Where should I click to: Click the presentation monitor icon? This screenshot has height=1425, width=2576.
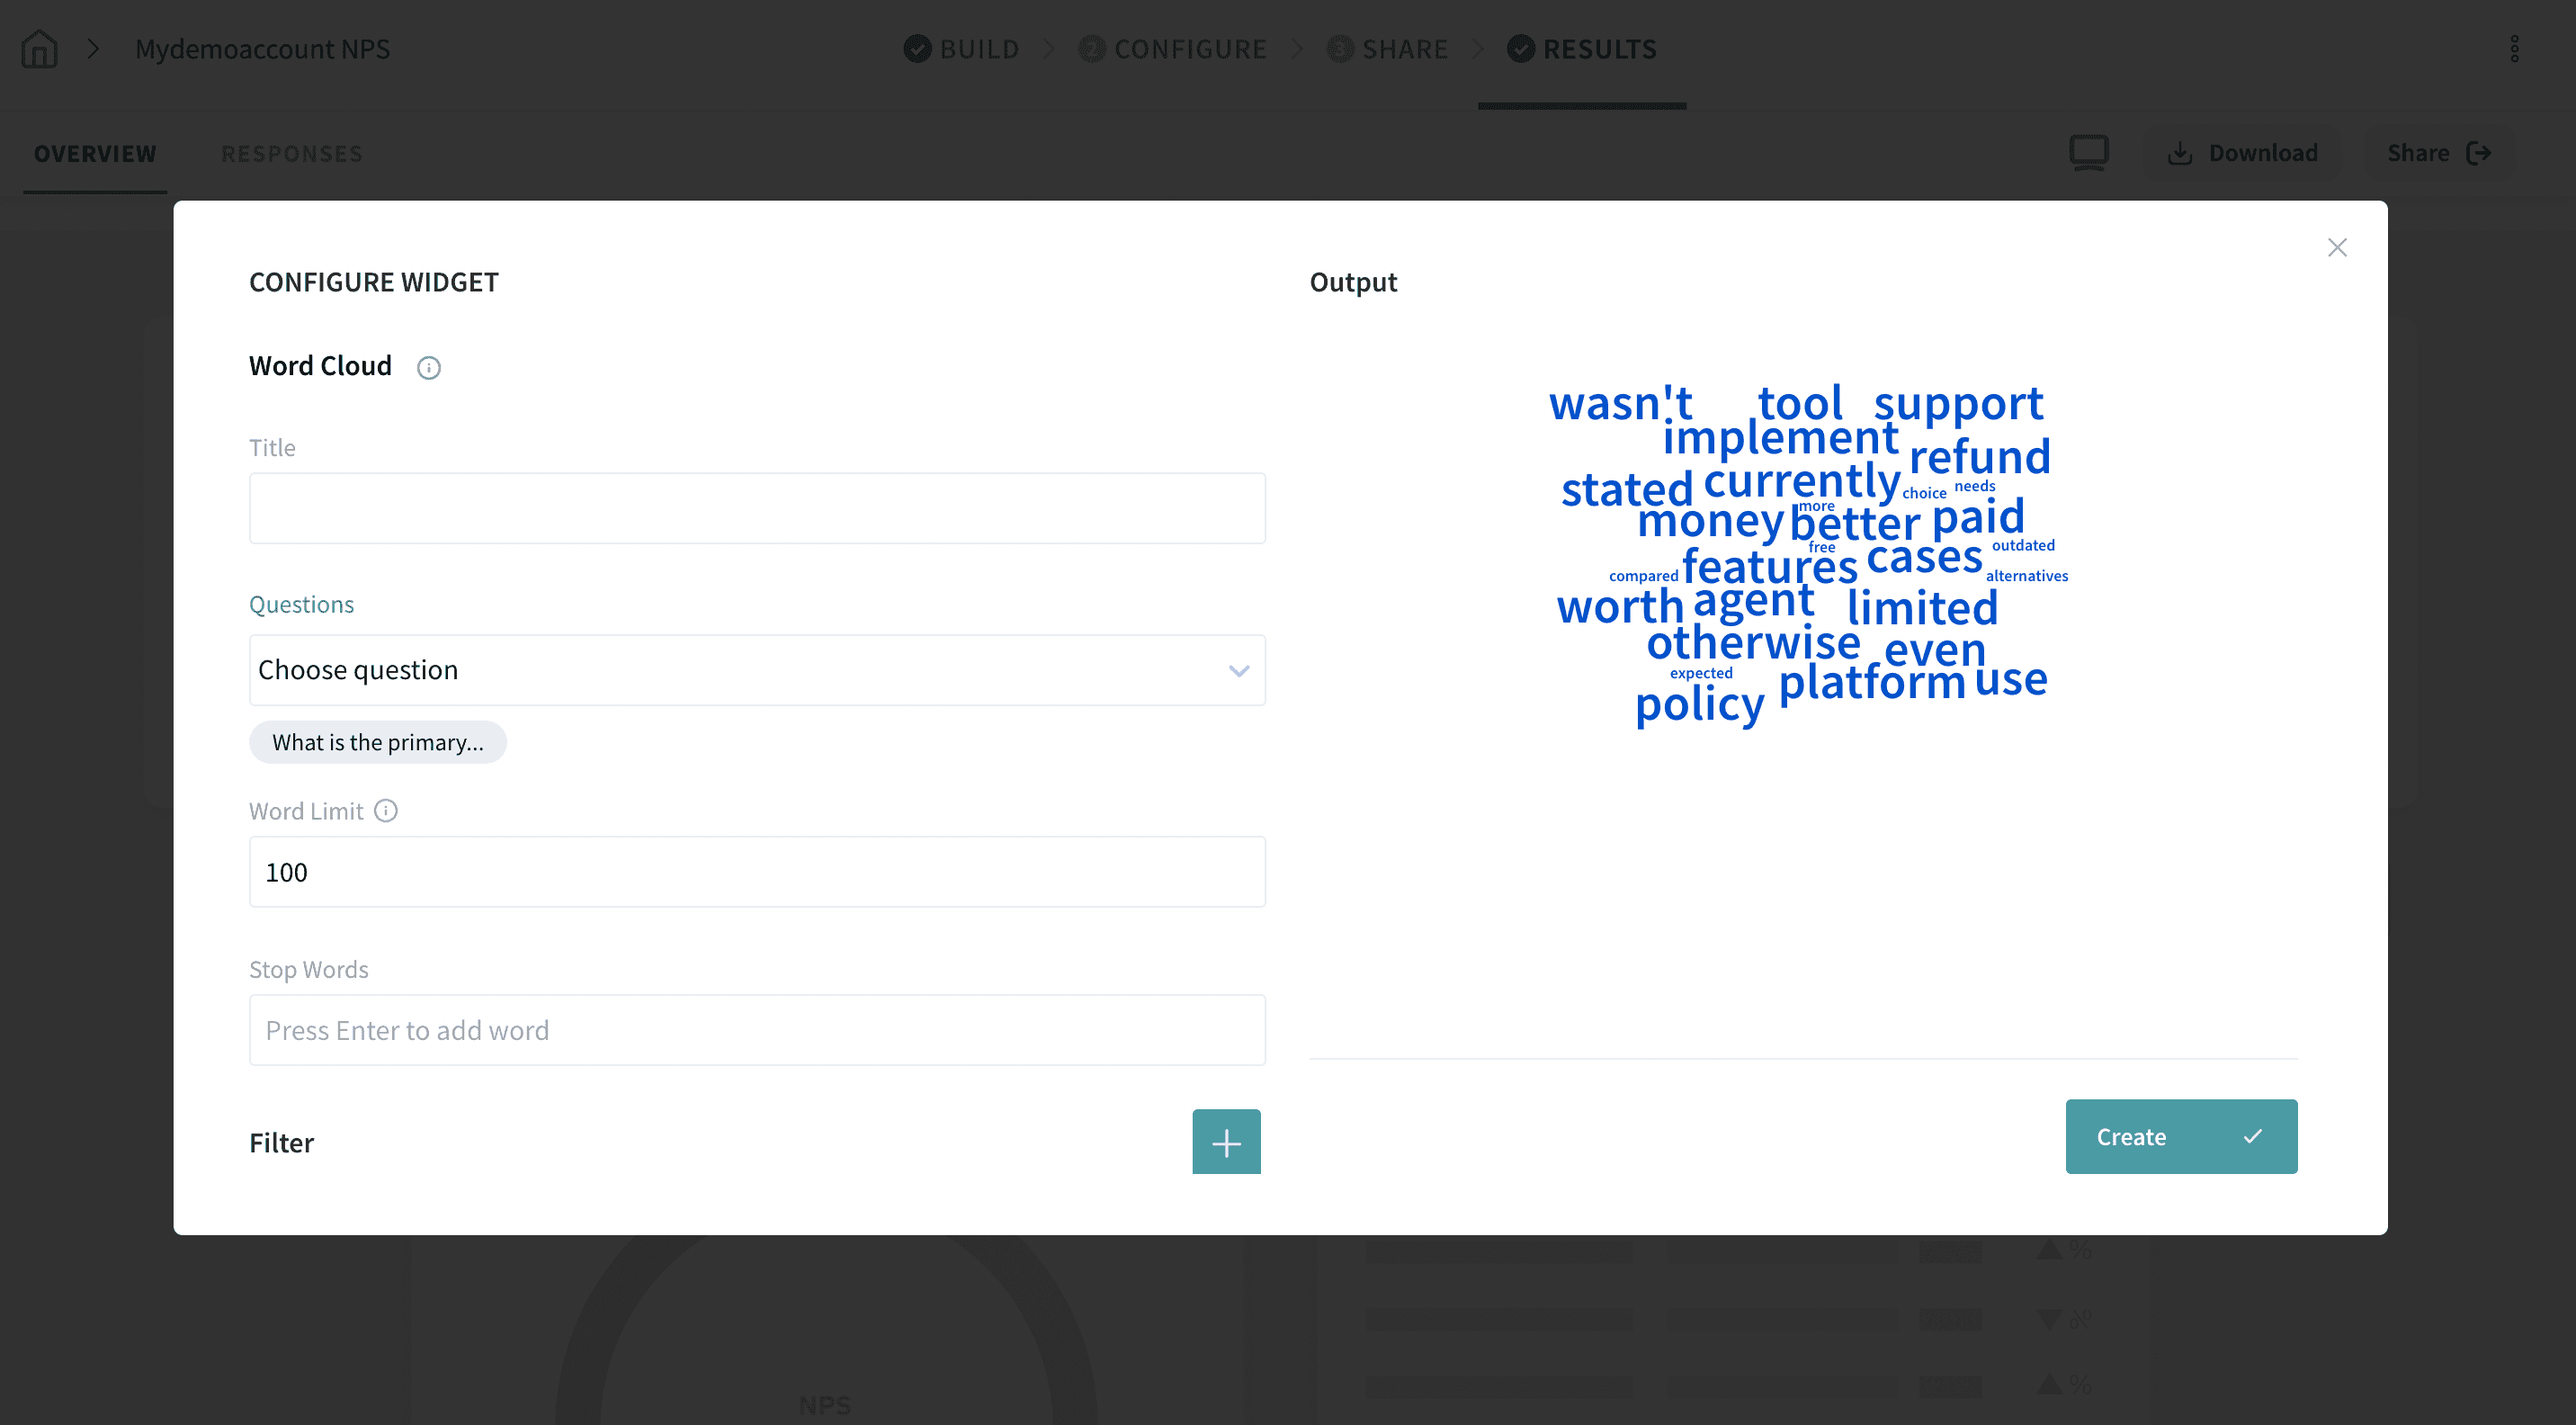(2088, 153)
